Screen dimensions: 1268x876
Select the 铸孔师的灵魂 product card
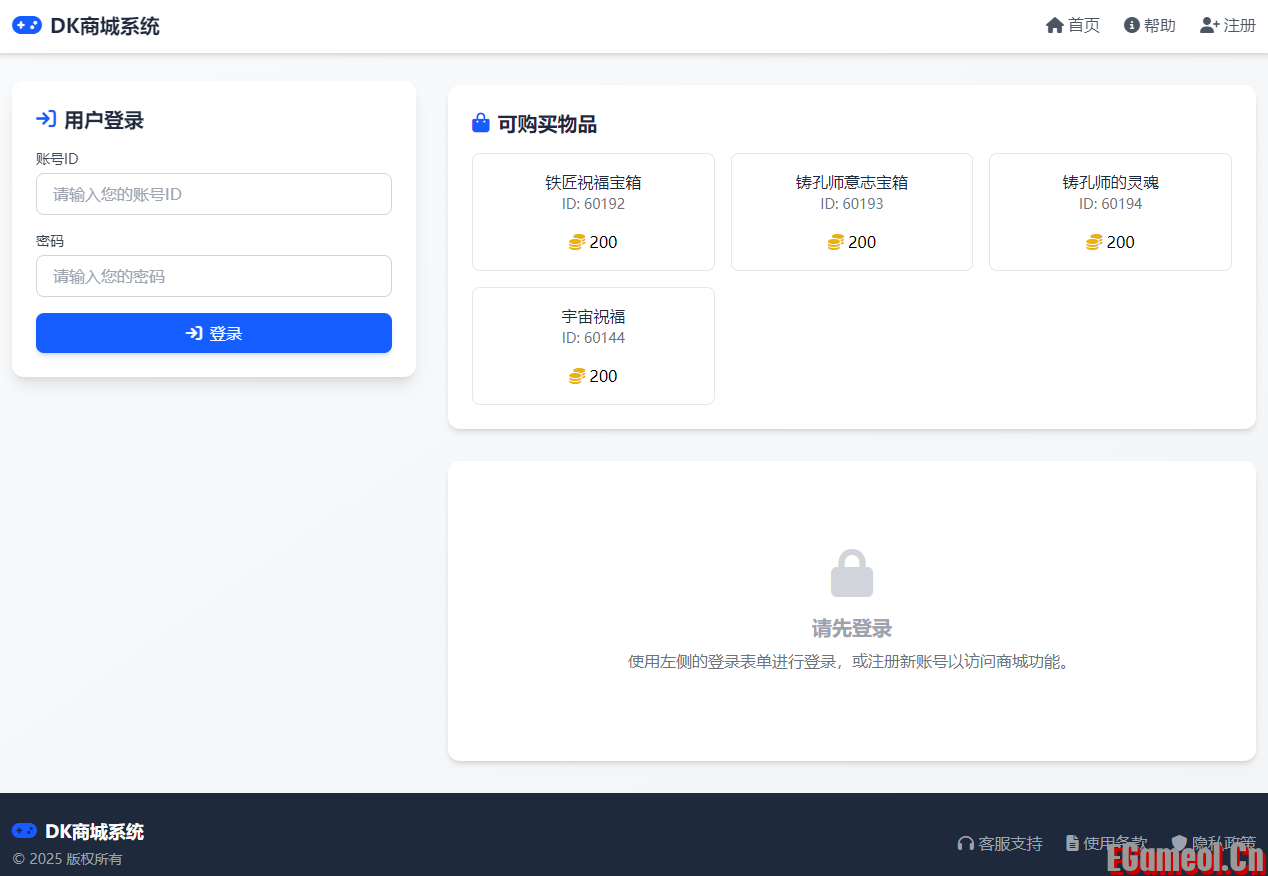click(1110, 212)
